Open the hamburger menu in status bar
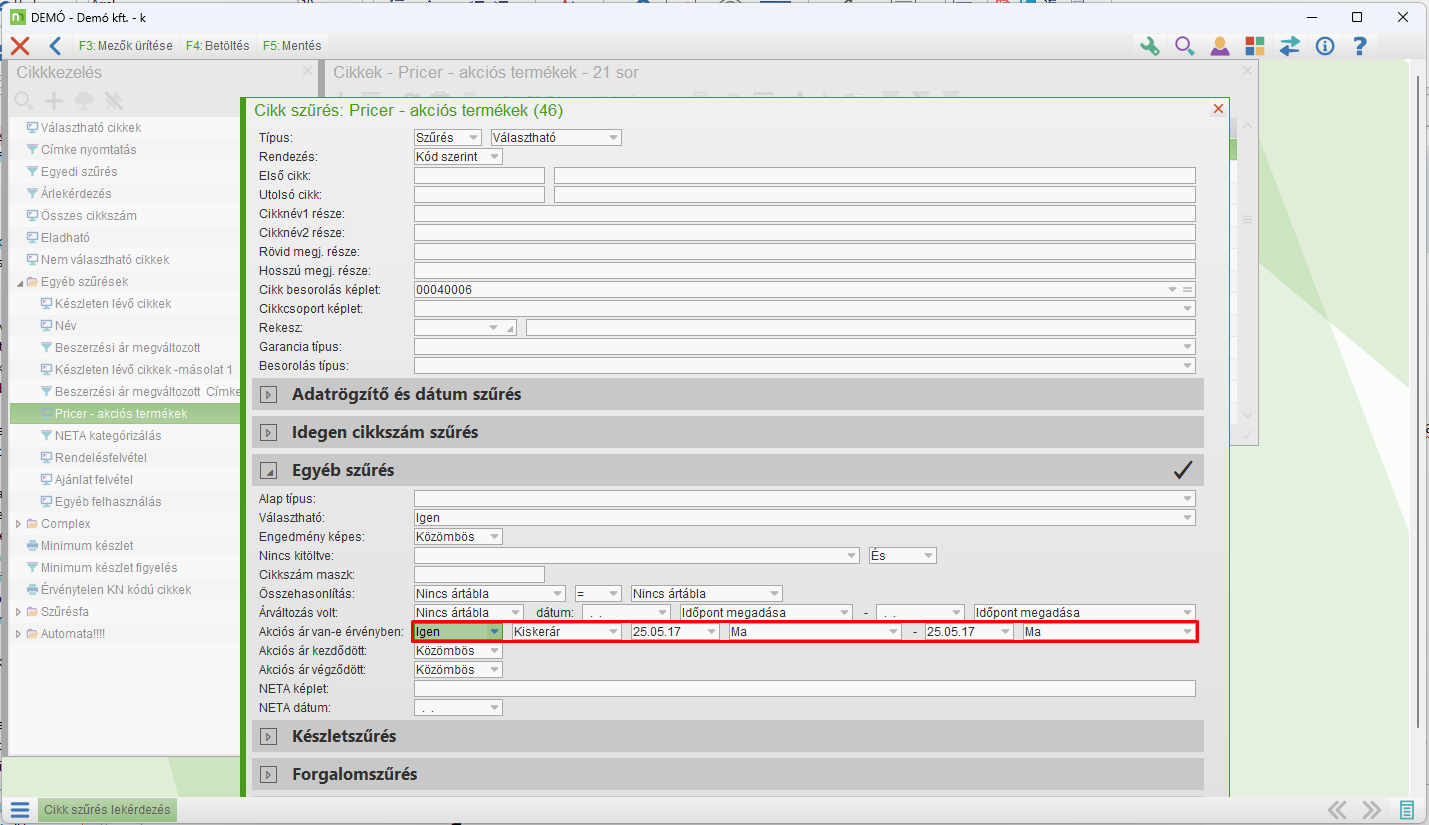The height and width of the screenshot is (825, 1429). click(x=20, y=810)
